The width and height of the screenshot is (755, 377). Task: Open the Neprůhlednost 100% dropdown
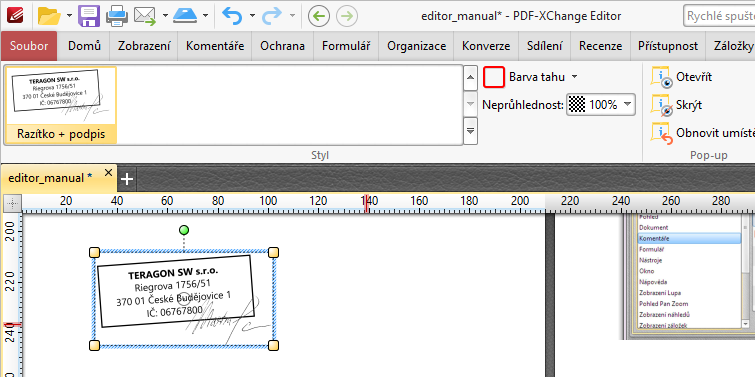coord(601,105)
